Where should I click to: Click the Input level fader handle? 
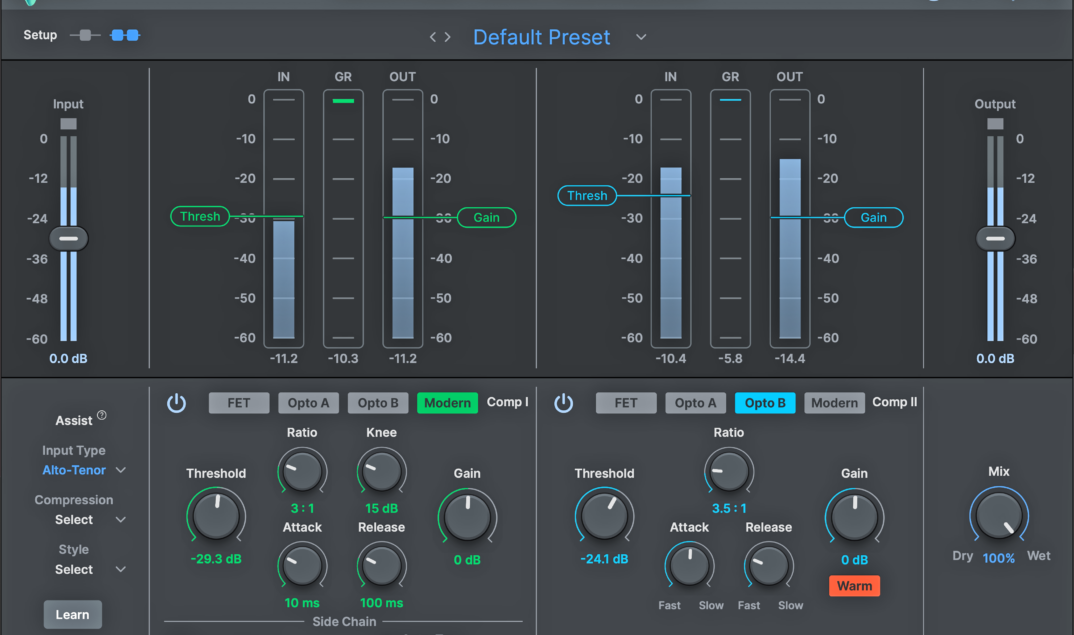[x=68, y=238]
